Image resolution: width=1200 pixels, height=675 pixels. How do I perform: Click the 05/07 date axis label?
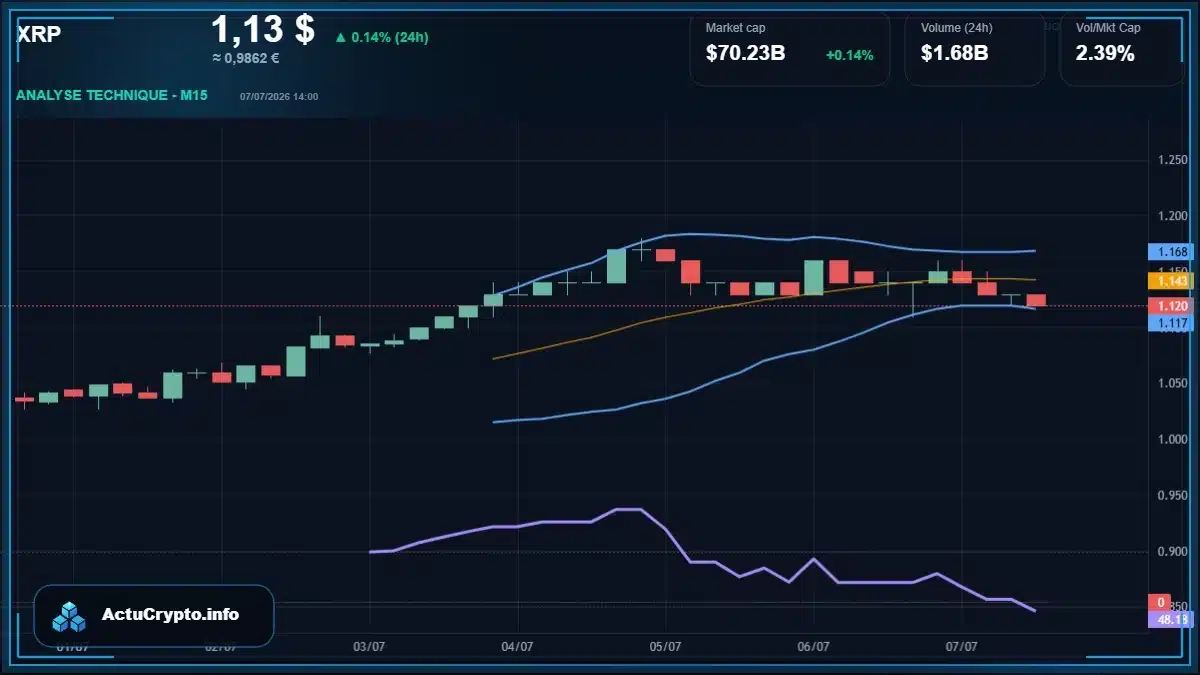pos(665,647)
